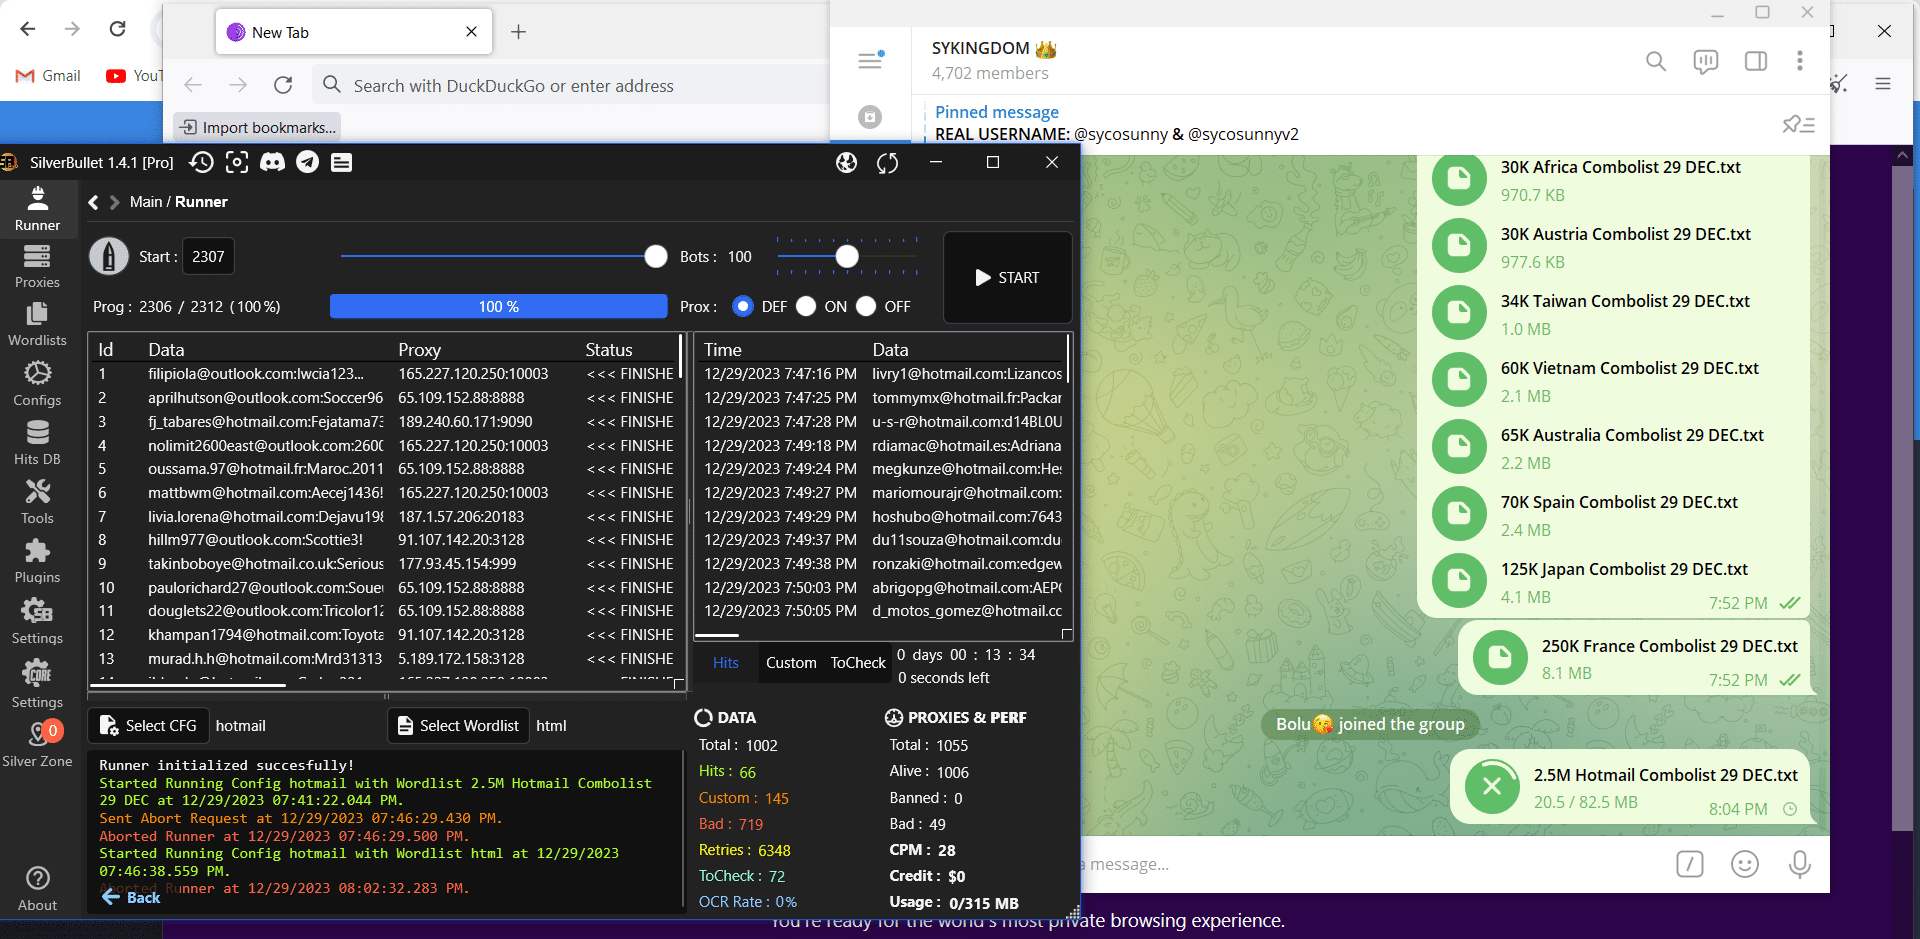
Task: Select row 7 livia.lorena@hotmail.com
Action: pos(385,517)
